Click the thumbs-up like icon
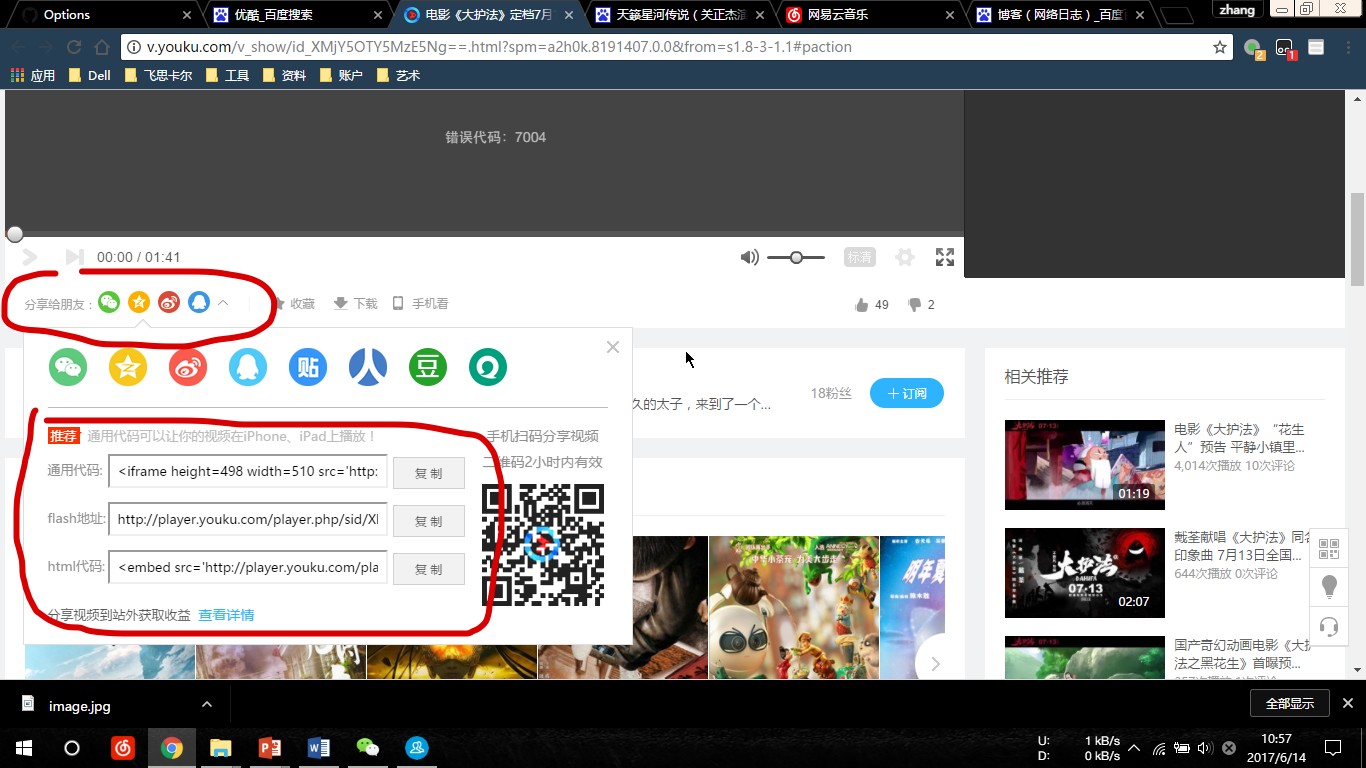This screenshot has height=768, width=1366. click(x=862, y=305)
